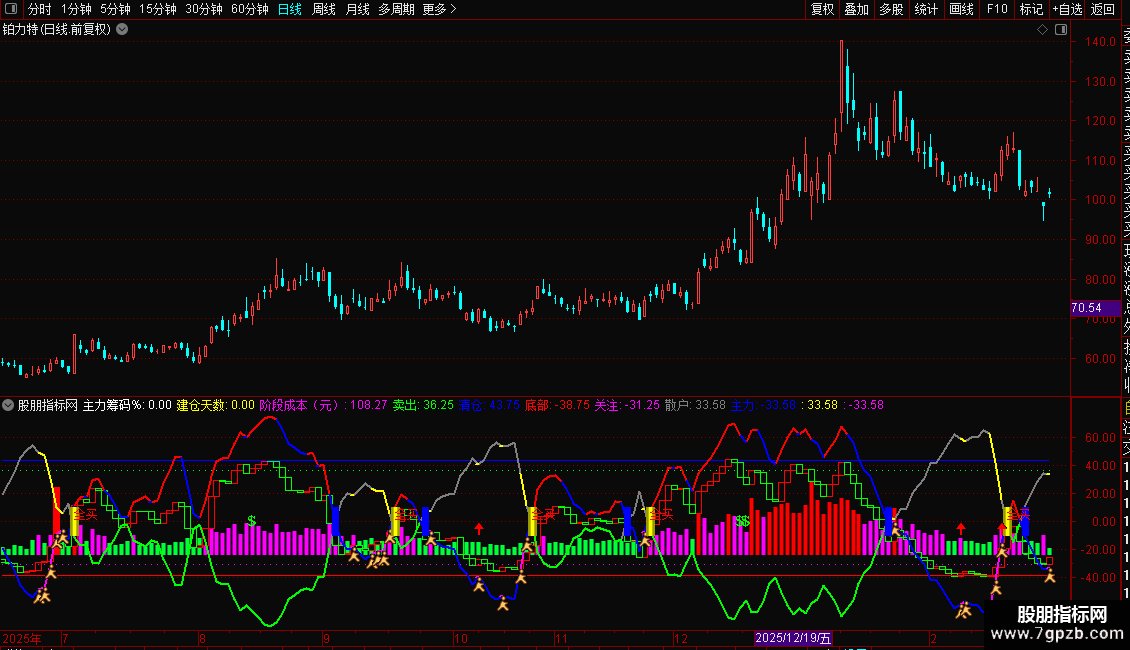Click the 卖出: 36.25 readout
Screen dimensions: 1130x650
423,405
